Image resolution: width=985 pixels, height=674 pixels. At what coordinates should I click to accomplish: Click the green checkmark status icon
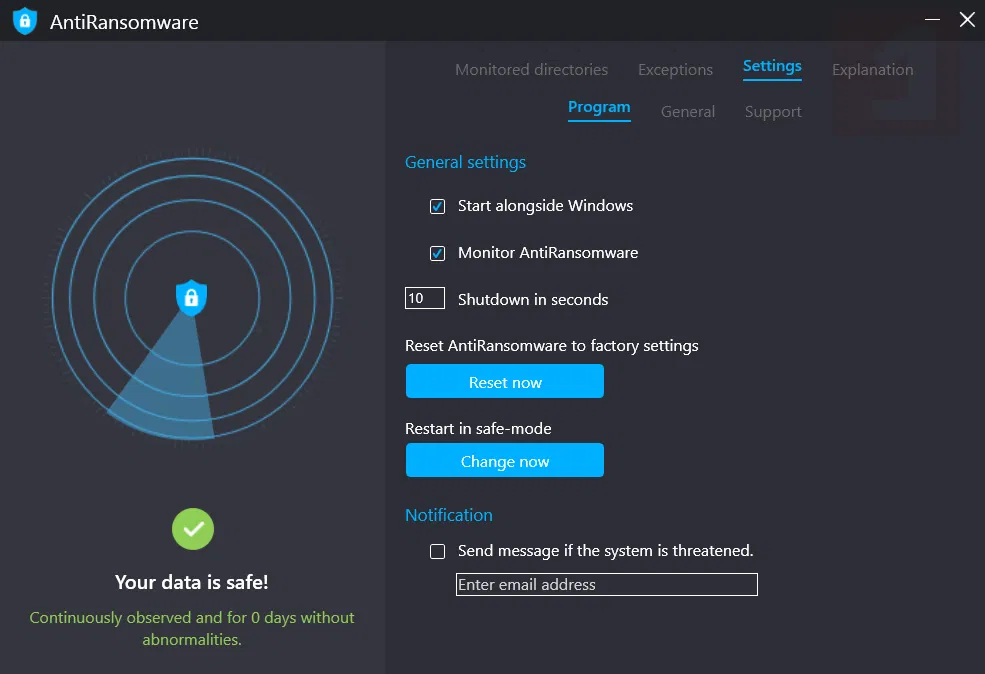click(x=193, y=528)
